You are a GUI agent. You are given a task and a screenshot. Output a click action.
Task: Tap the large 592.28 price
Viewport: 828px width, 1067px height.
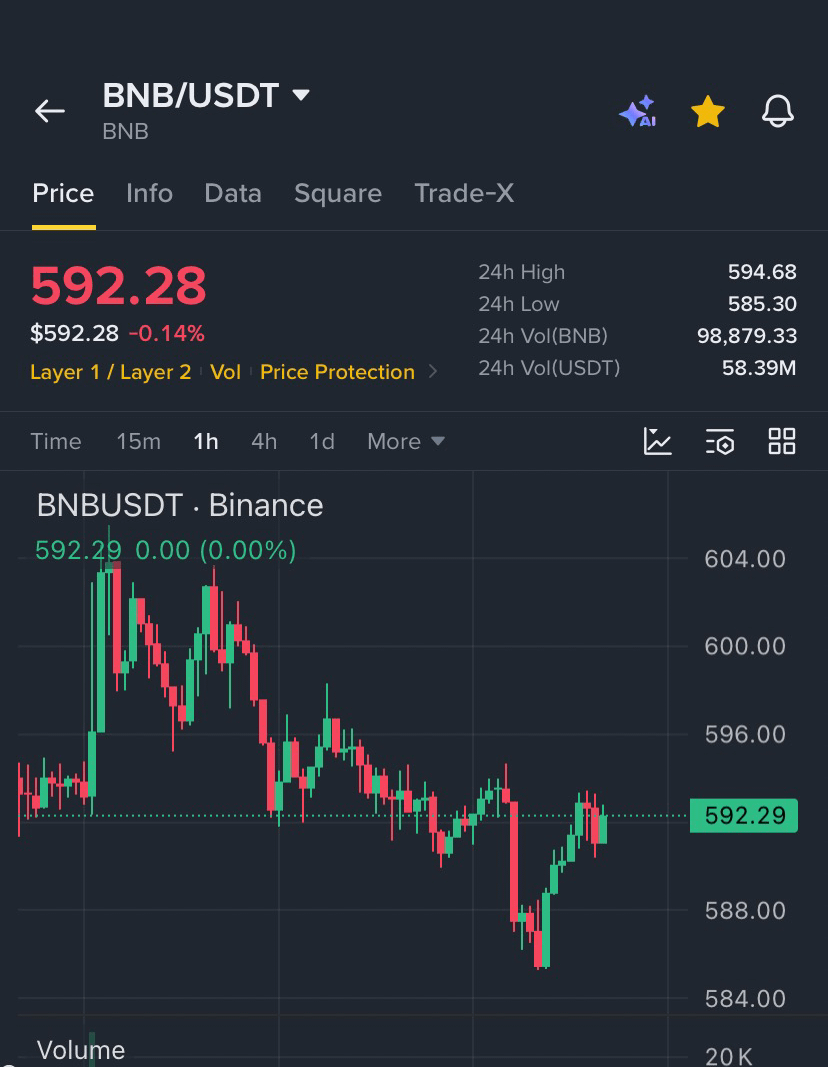118,286
